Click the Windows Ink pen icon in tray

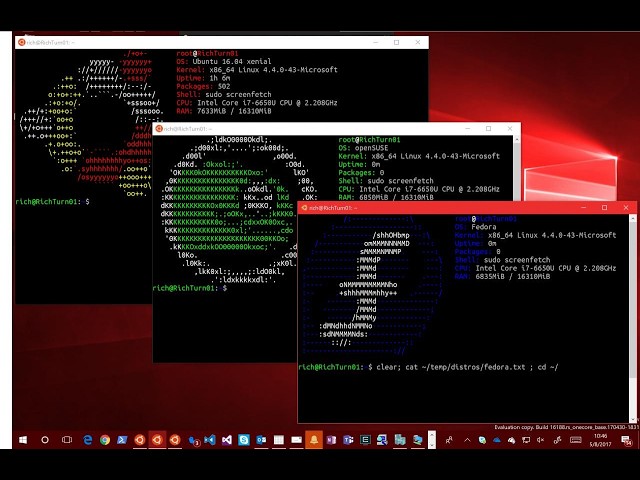pyautogui.click(x=557, y=440)
